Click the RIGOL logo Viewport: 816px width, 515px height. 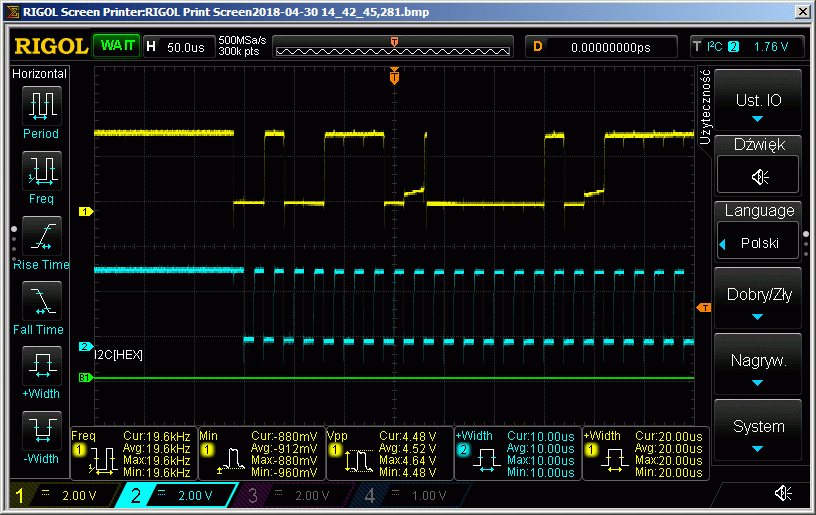51,47
